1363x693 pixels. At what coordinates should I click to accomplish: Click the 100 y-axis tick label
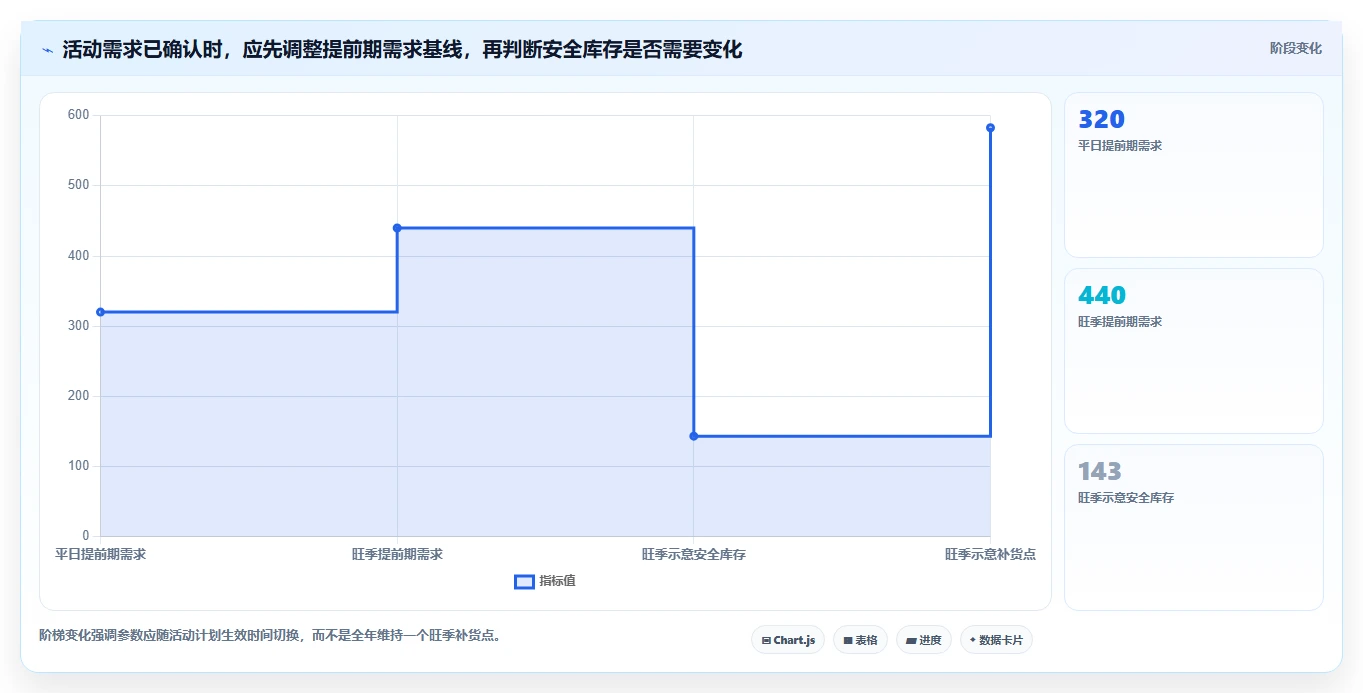79,466
